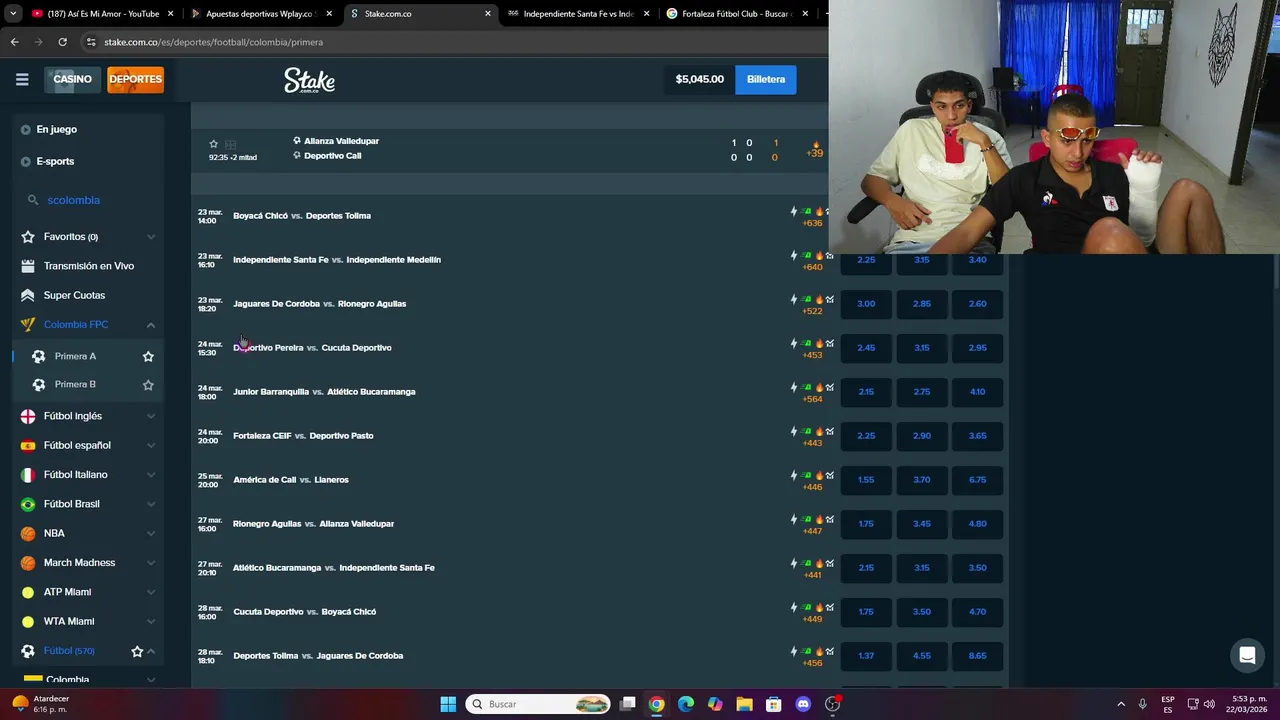Open the browser tab search dropdown
The width and height of the screenshot is (1280, 720).
coord(13,14)
